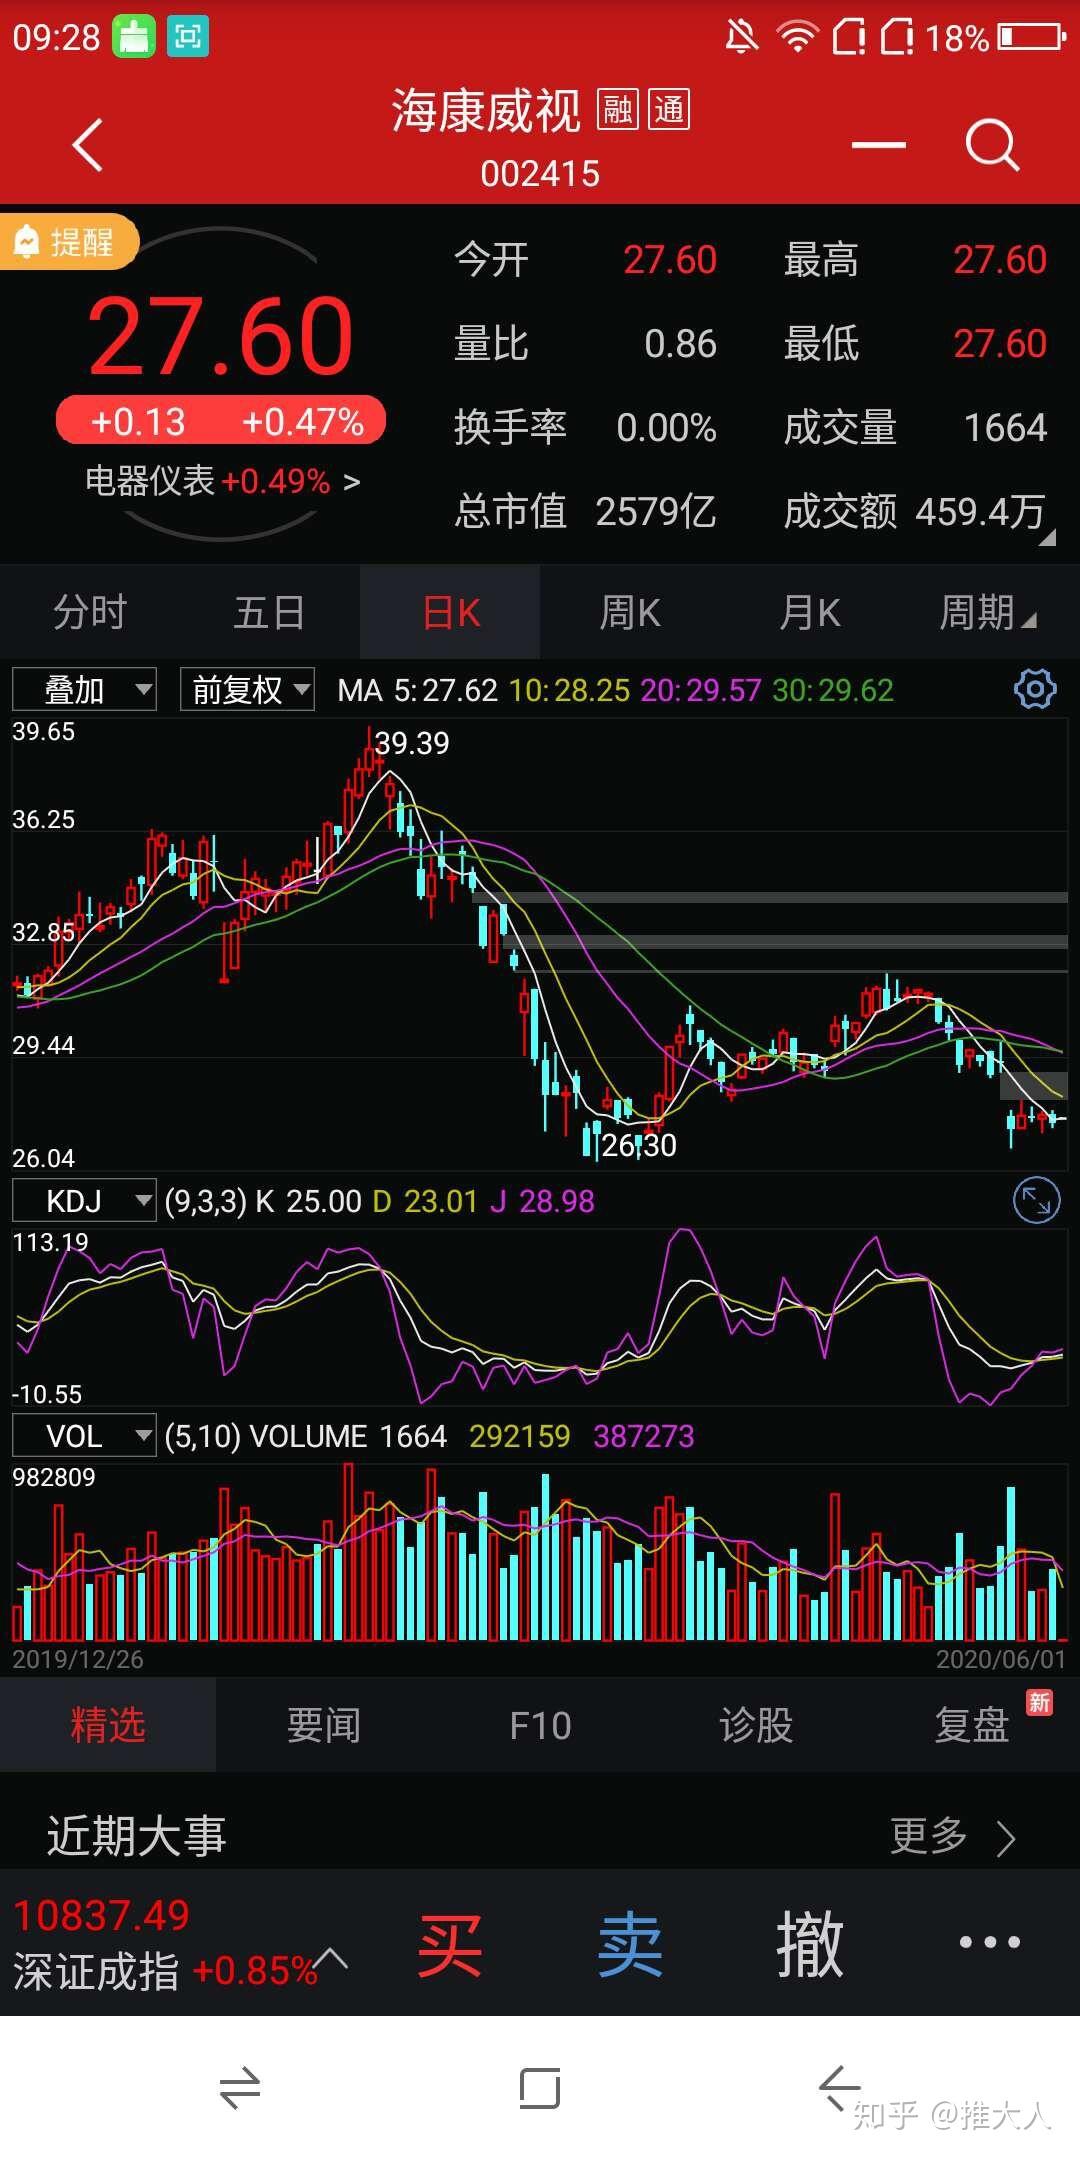Image resolution: width=1080 pixels, height=2160 pixels.
Task: Open the three-dots more menu
Action: (x=989, y=1942)
